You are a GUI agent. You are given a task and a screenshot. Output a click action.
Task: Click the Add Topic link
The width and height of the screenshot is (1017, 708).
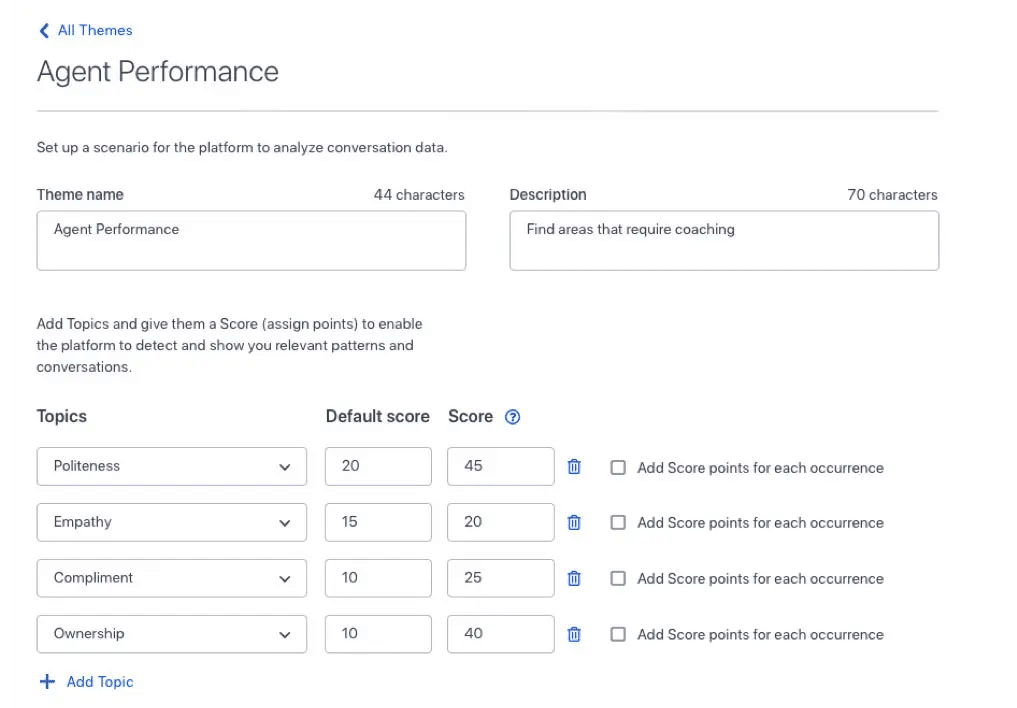pyautogui.click(x=99, y=682)
